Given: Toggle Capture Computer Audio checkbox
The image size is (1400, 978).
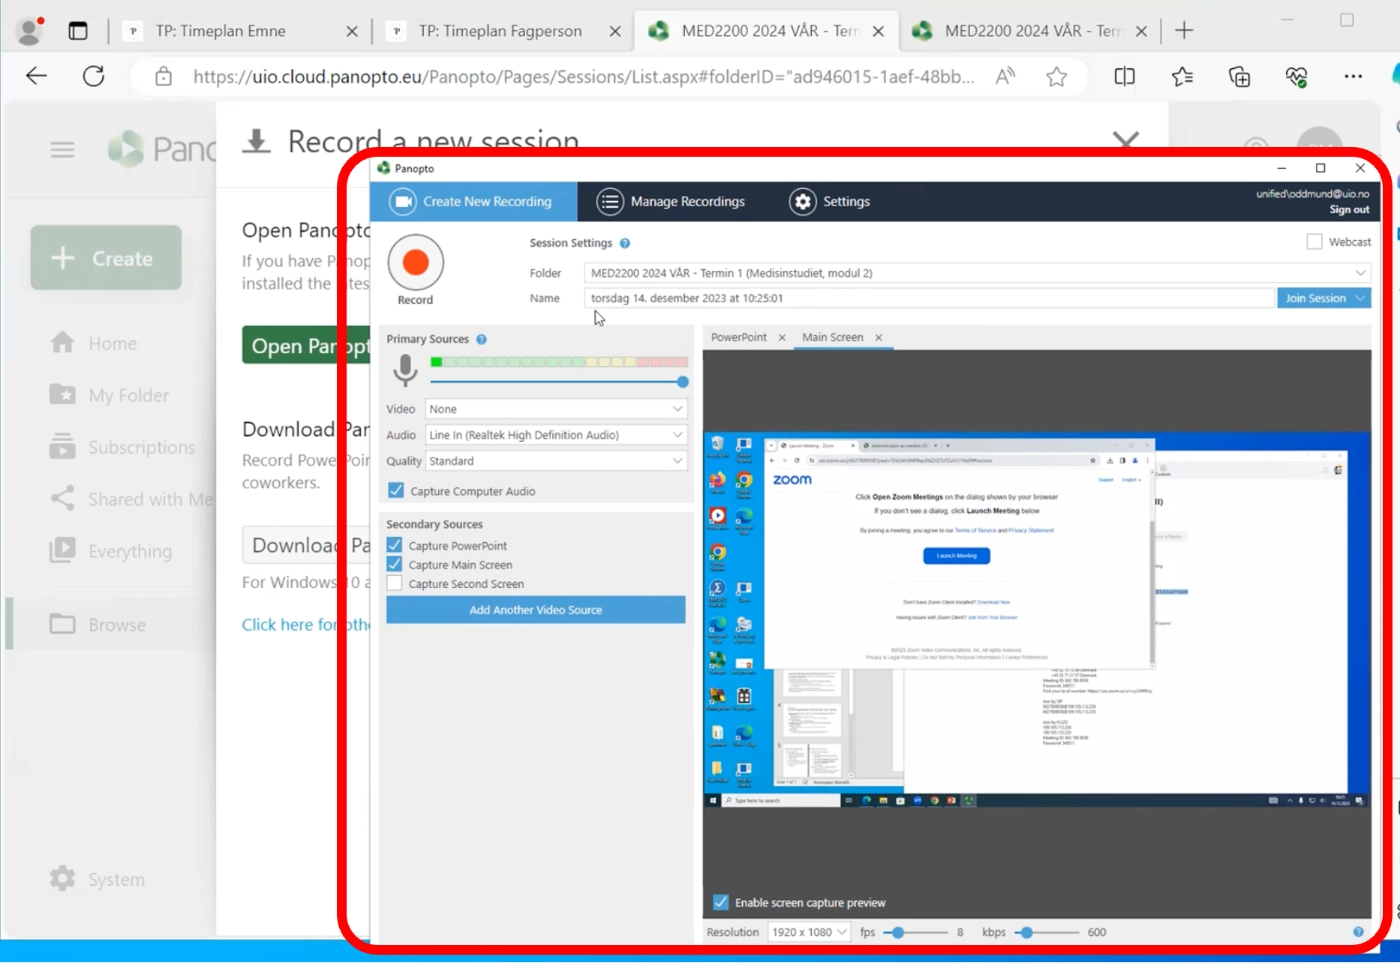Looking at the screenshot, I should [x=396, y=491].
